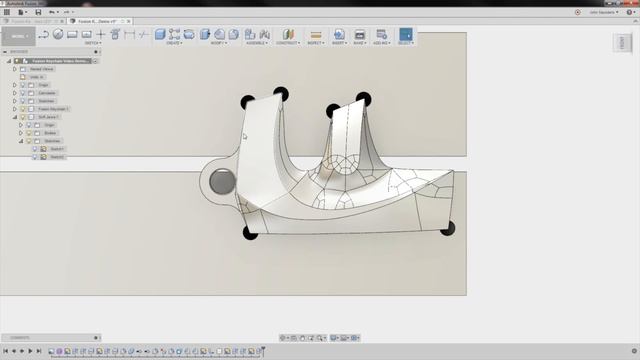This screenshot has width=640, height=360.
Task: Toggle visibility of Soft Jaws:1 component
Action: click(x=23, y=117)
